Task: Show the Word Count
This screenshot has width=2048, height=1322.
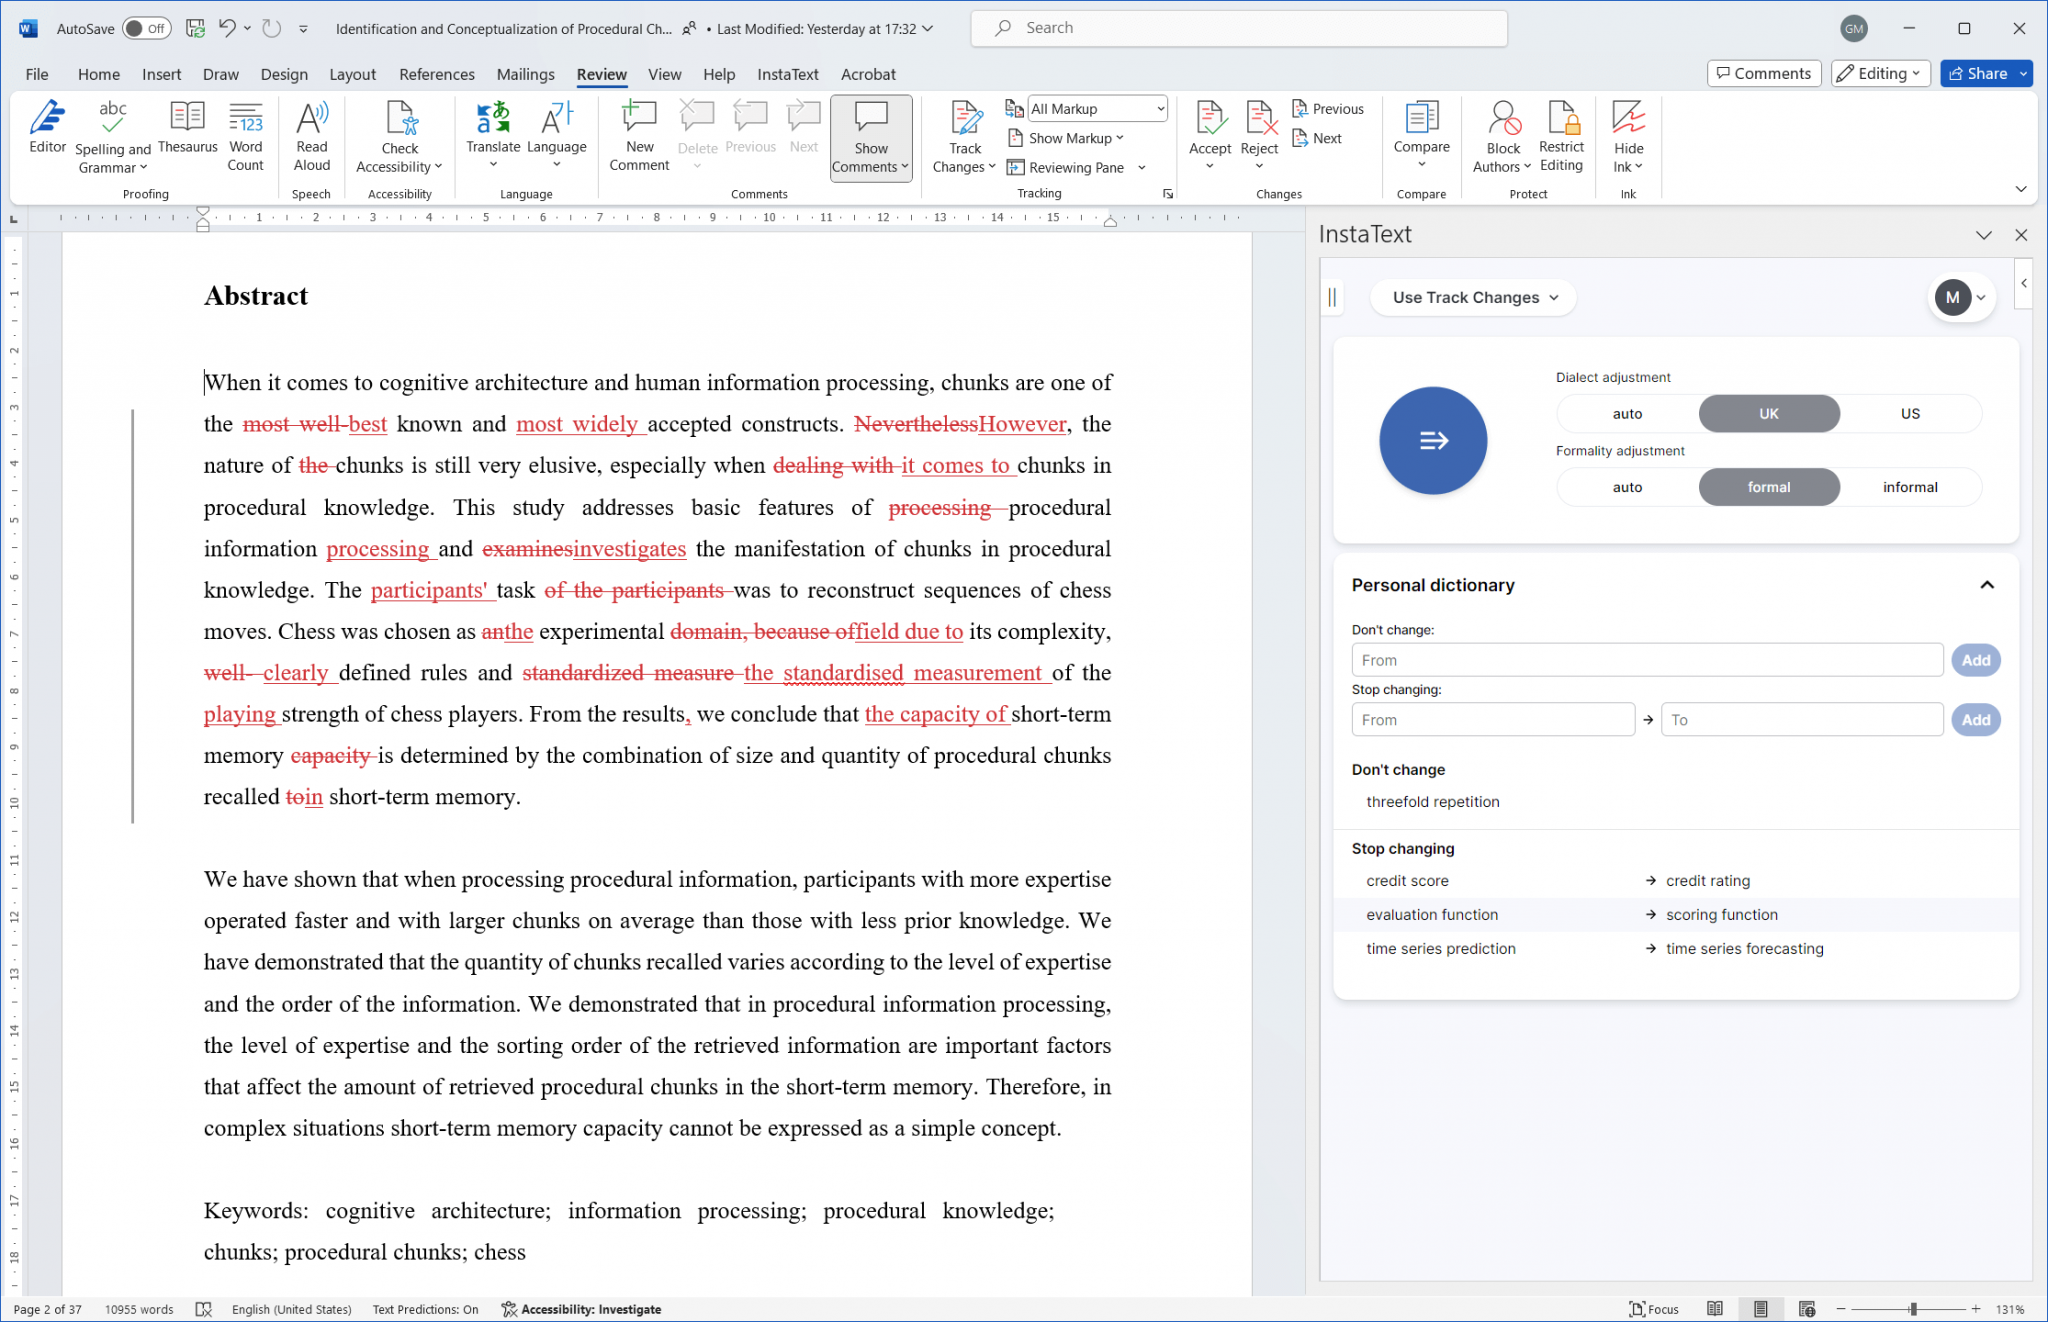Action: 245,133
